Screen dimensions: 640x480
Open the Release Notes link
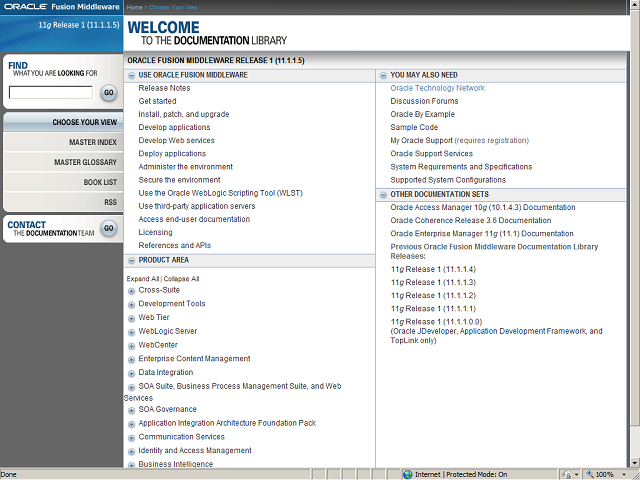point(164,88)
